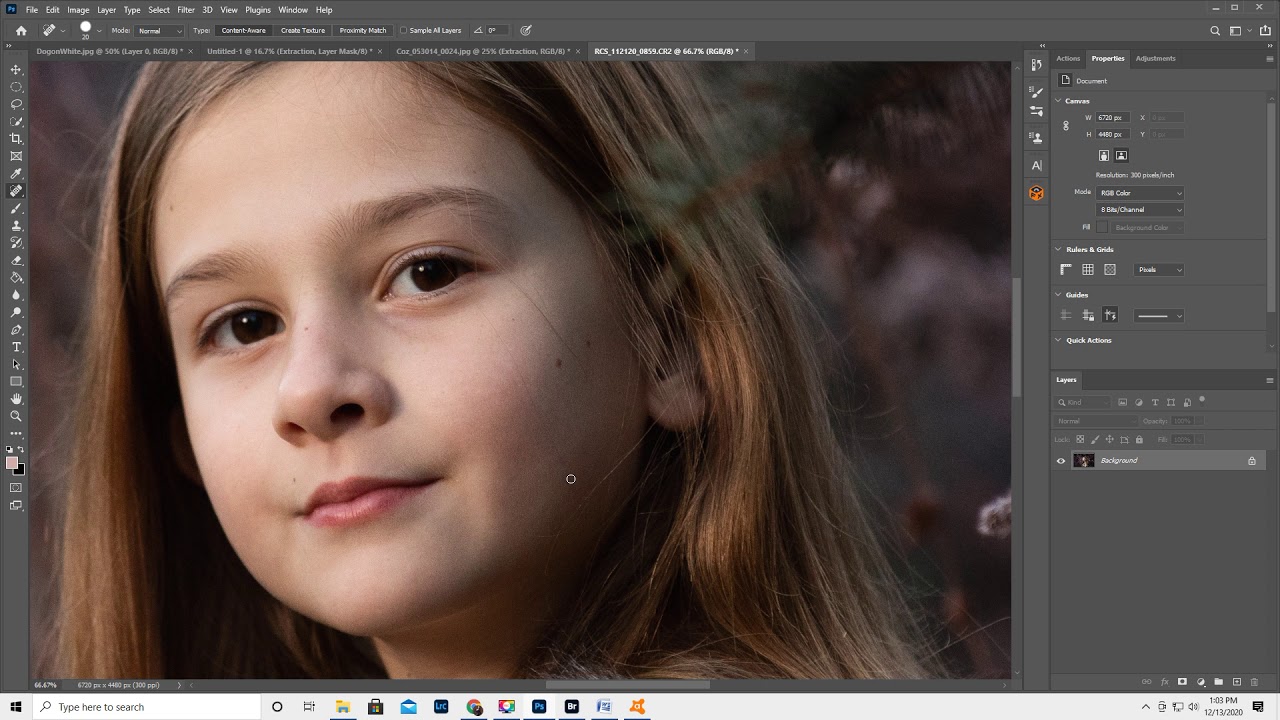Select the Eraser tool
Screen dimensions: 1280x720
(x=16, y=261)
